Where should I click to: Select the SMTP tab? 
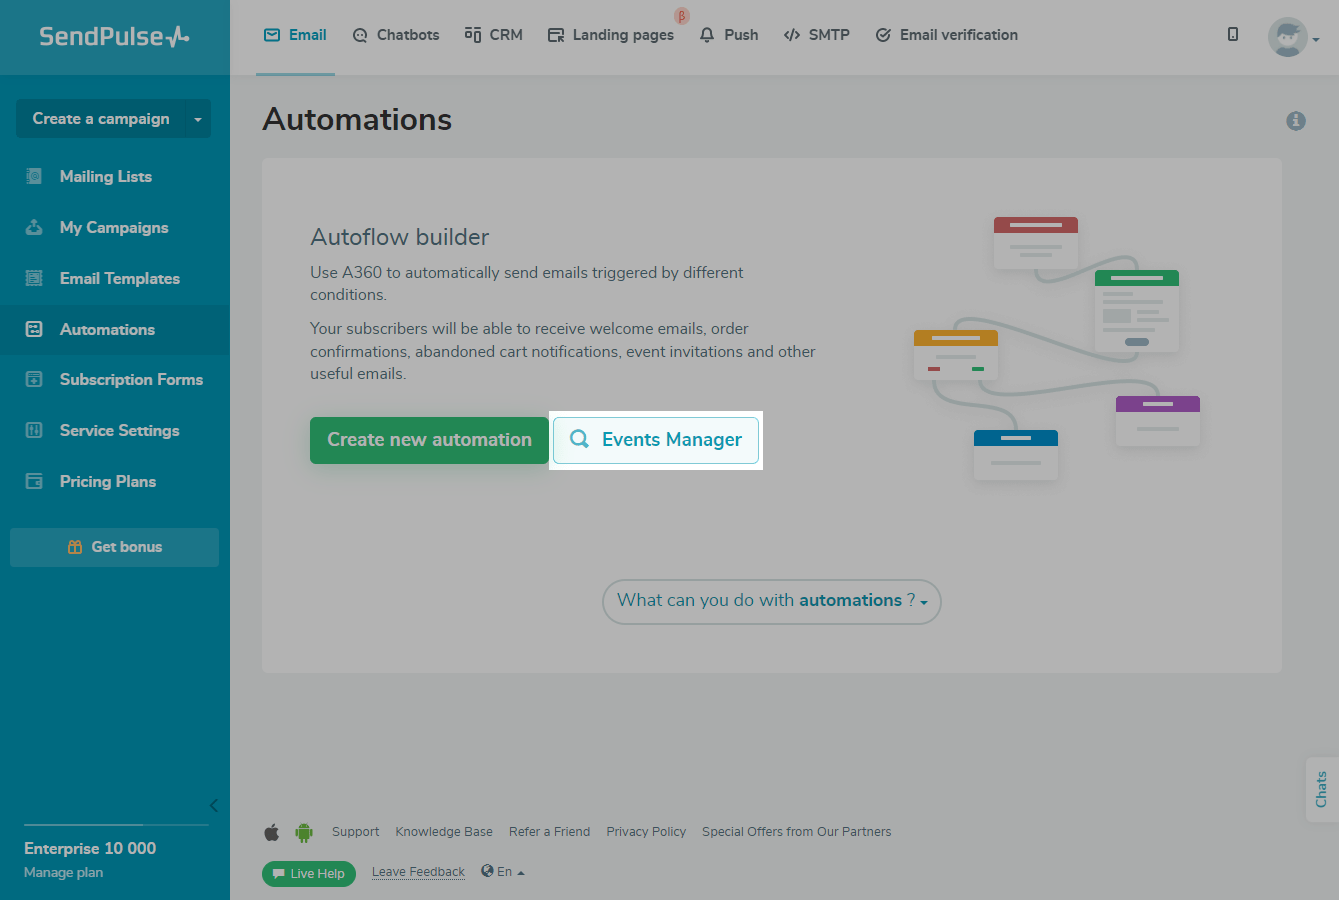point(816,35)
